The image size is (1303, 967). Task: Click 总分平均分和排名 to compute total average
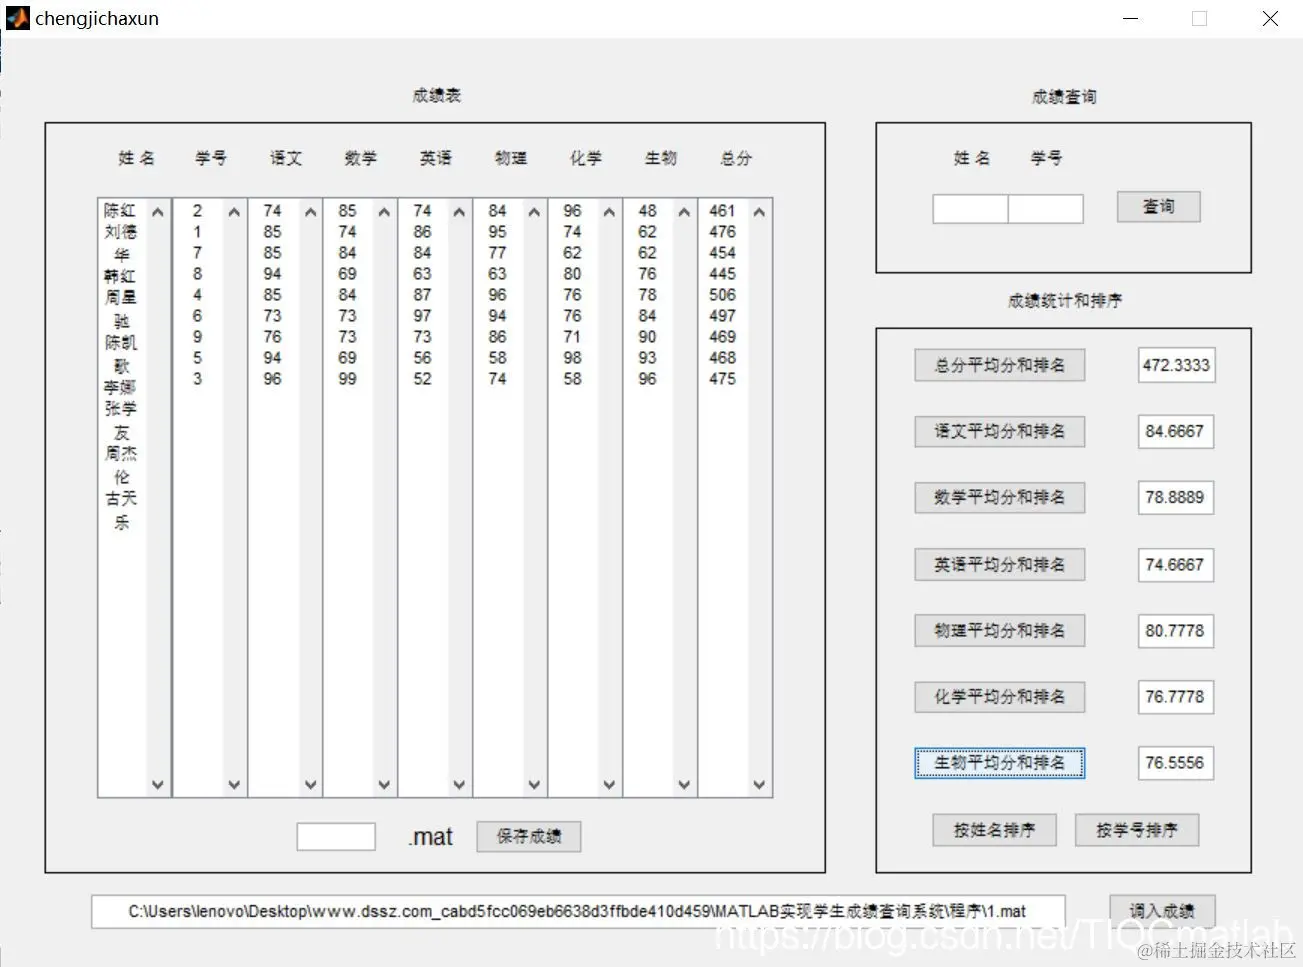999,365
